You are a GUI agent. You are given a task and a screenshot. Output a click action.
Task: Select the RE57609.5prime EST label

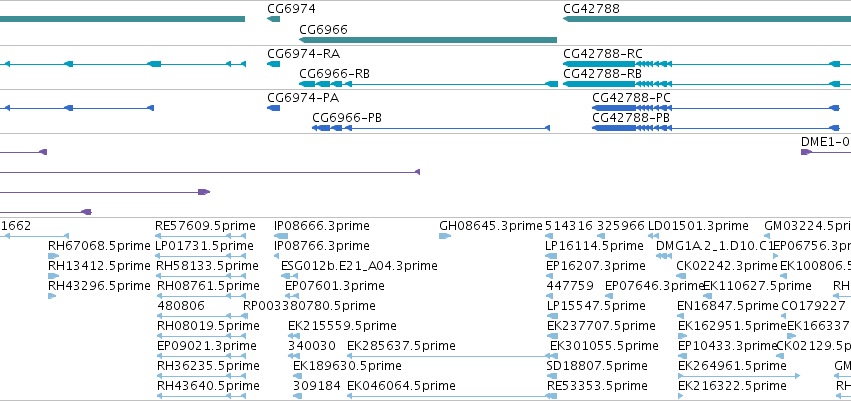coord(205,226)
